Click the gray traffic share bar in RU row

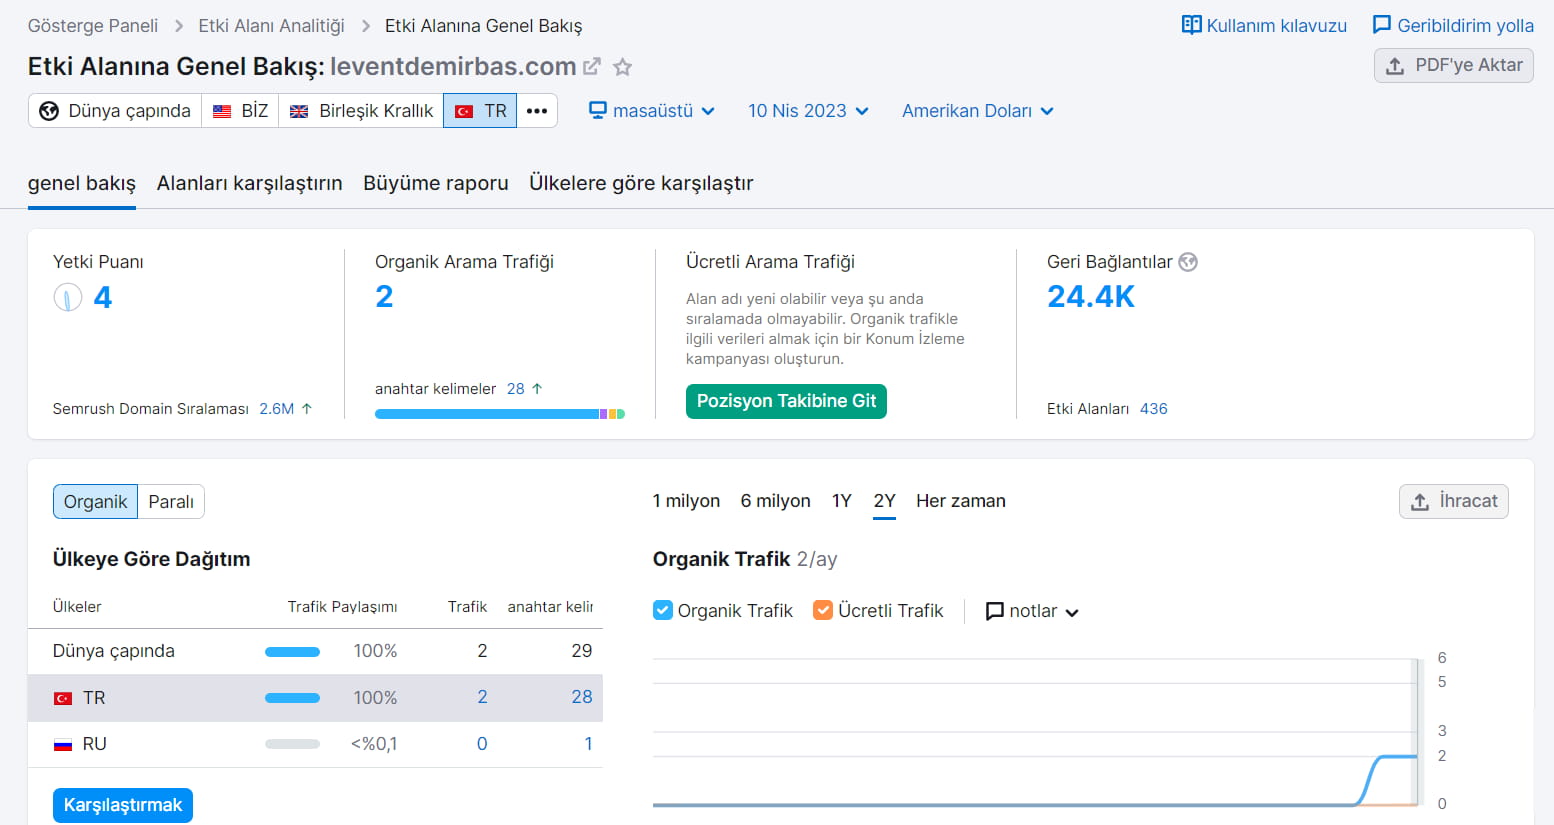point(292,744)
